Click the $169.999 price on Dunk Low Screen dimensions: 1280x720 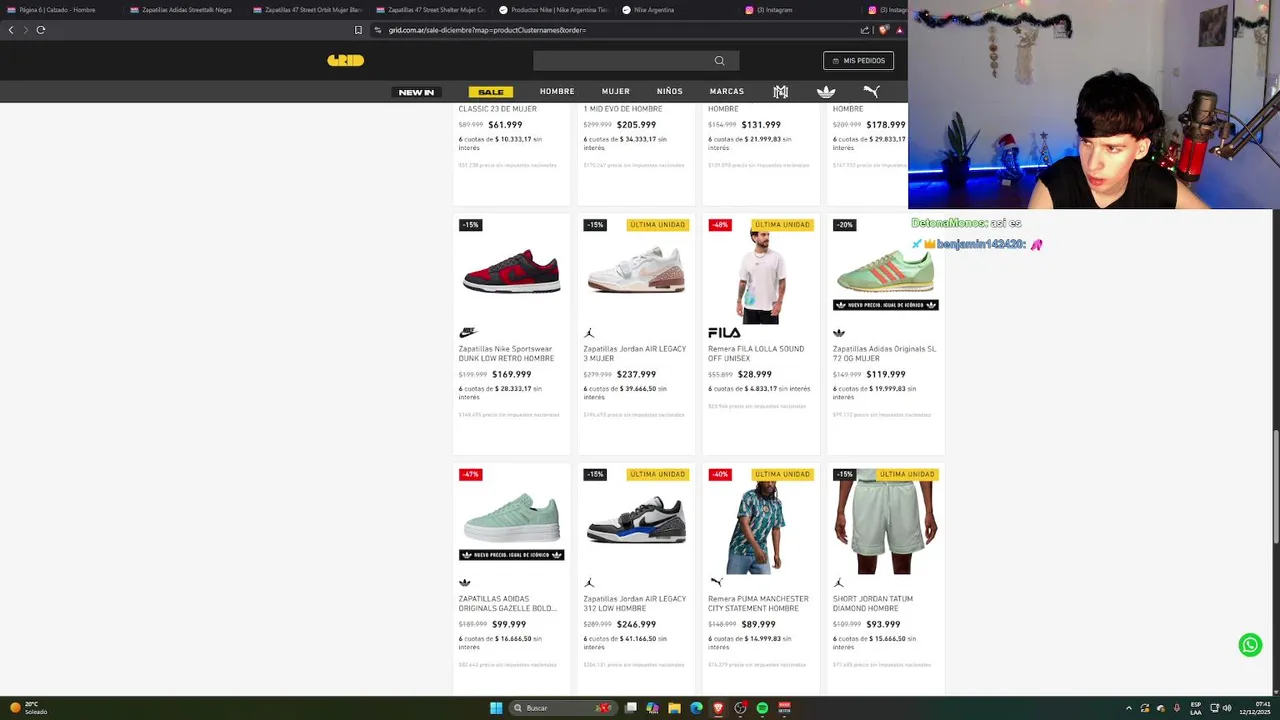[x=512, y=375]
